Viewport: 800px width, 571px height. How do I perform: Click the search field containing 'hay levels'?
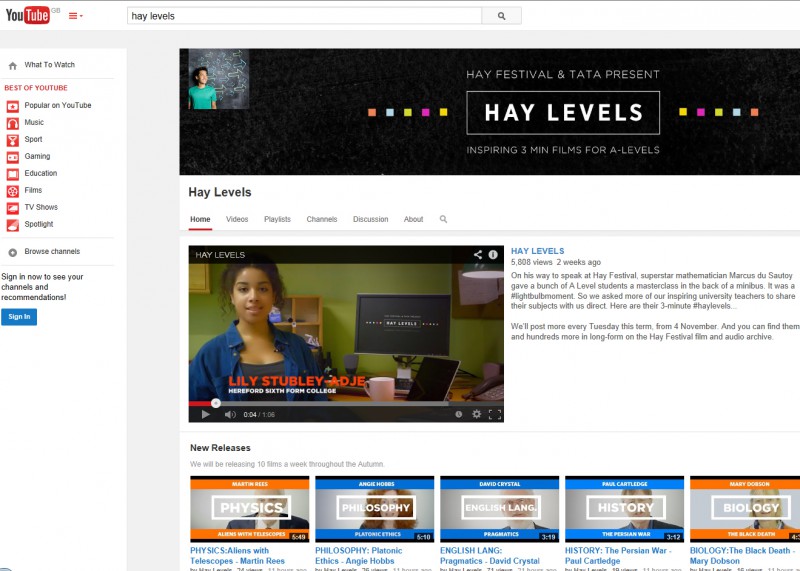point(304,16)
